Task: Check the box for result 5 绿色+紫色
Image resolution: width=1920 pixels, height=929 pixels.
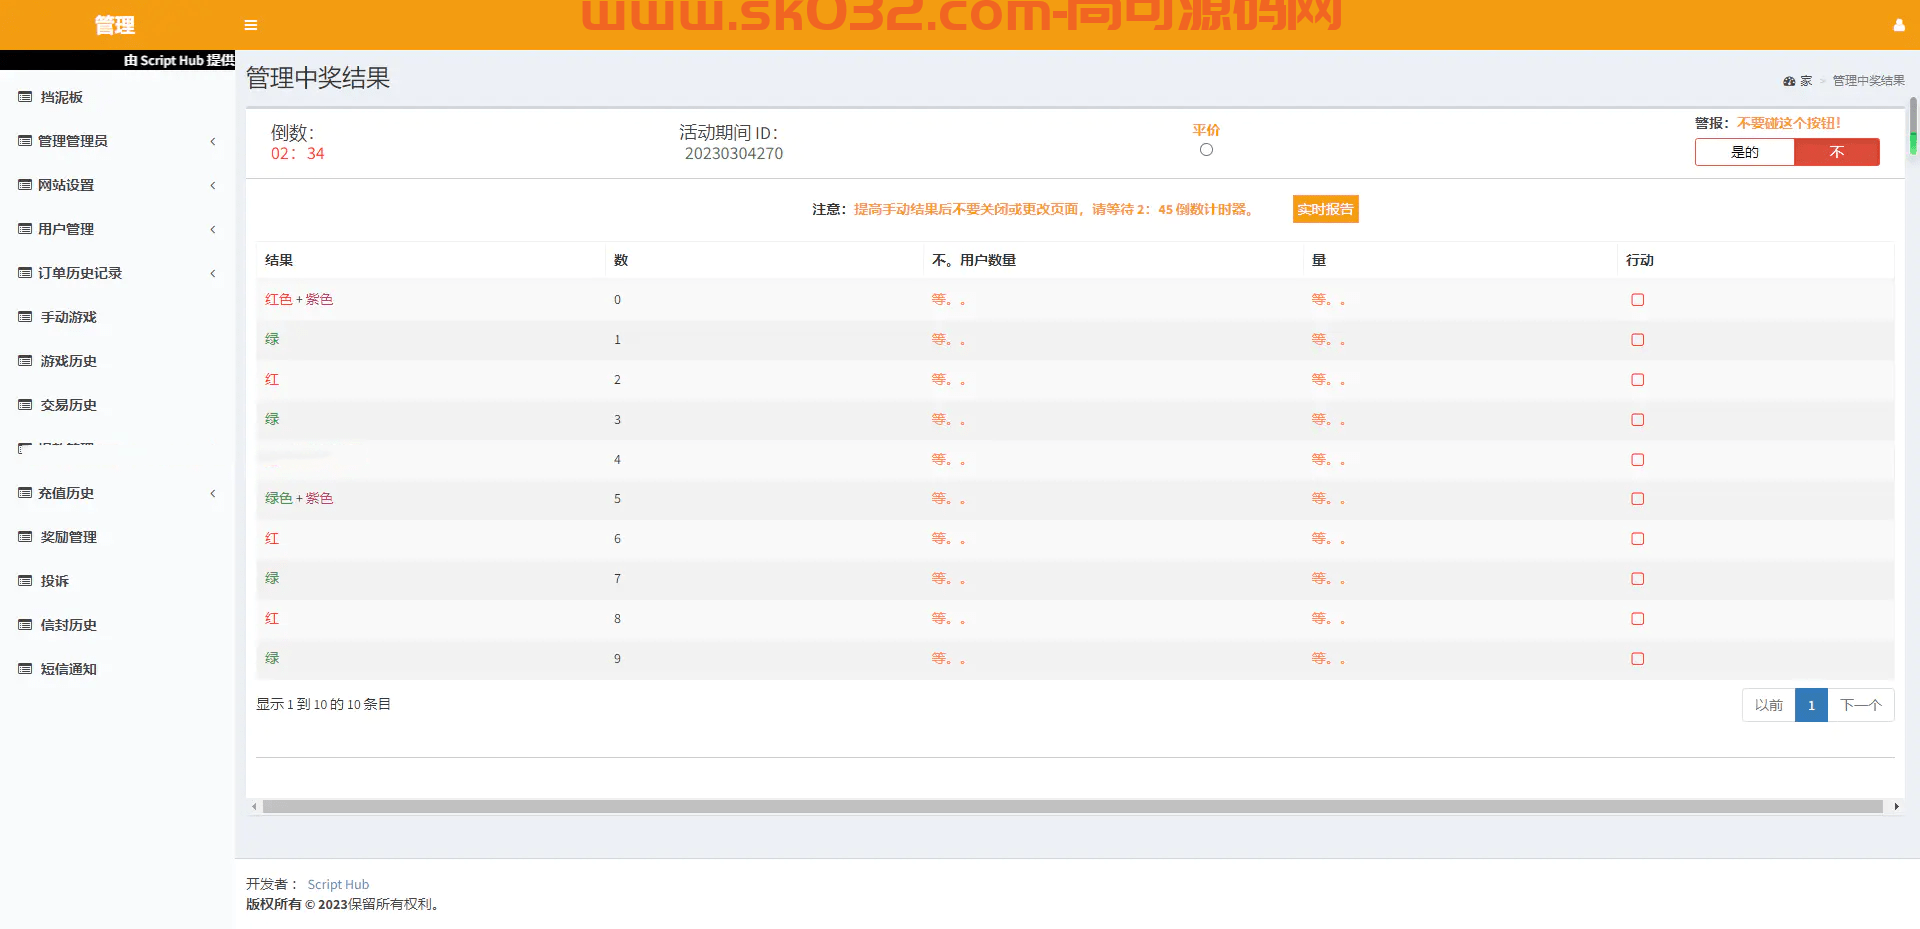Action: [x=1637, y=499]
